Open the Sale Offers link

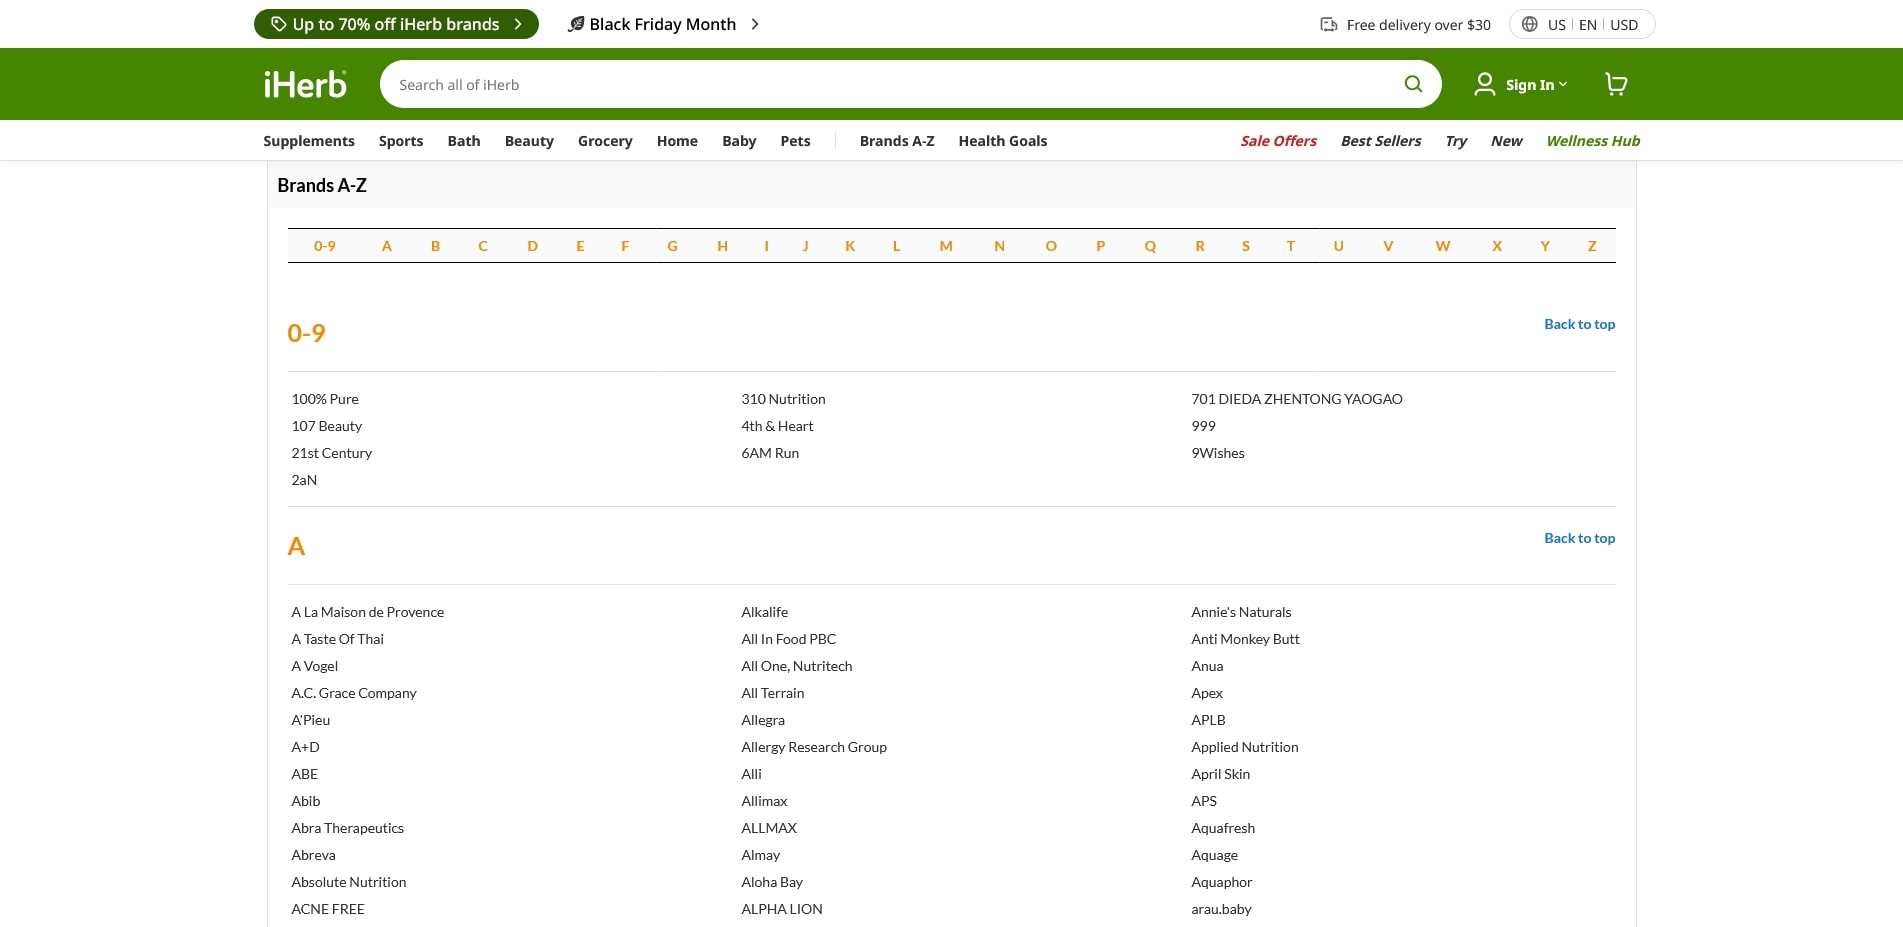[1277, 141]
